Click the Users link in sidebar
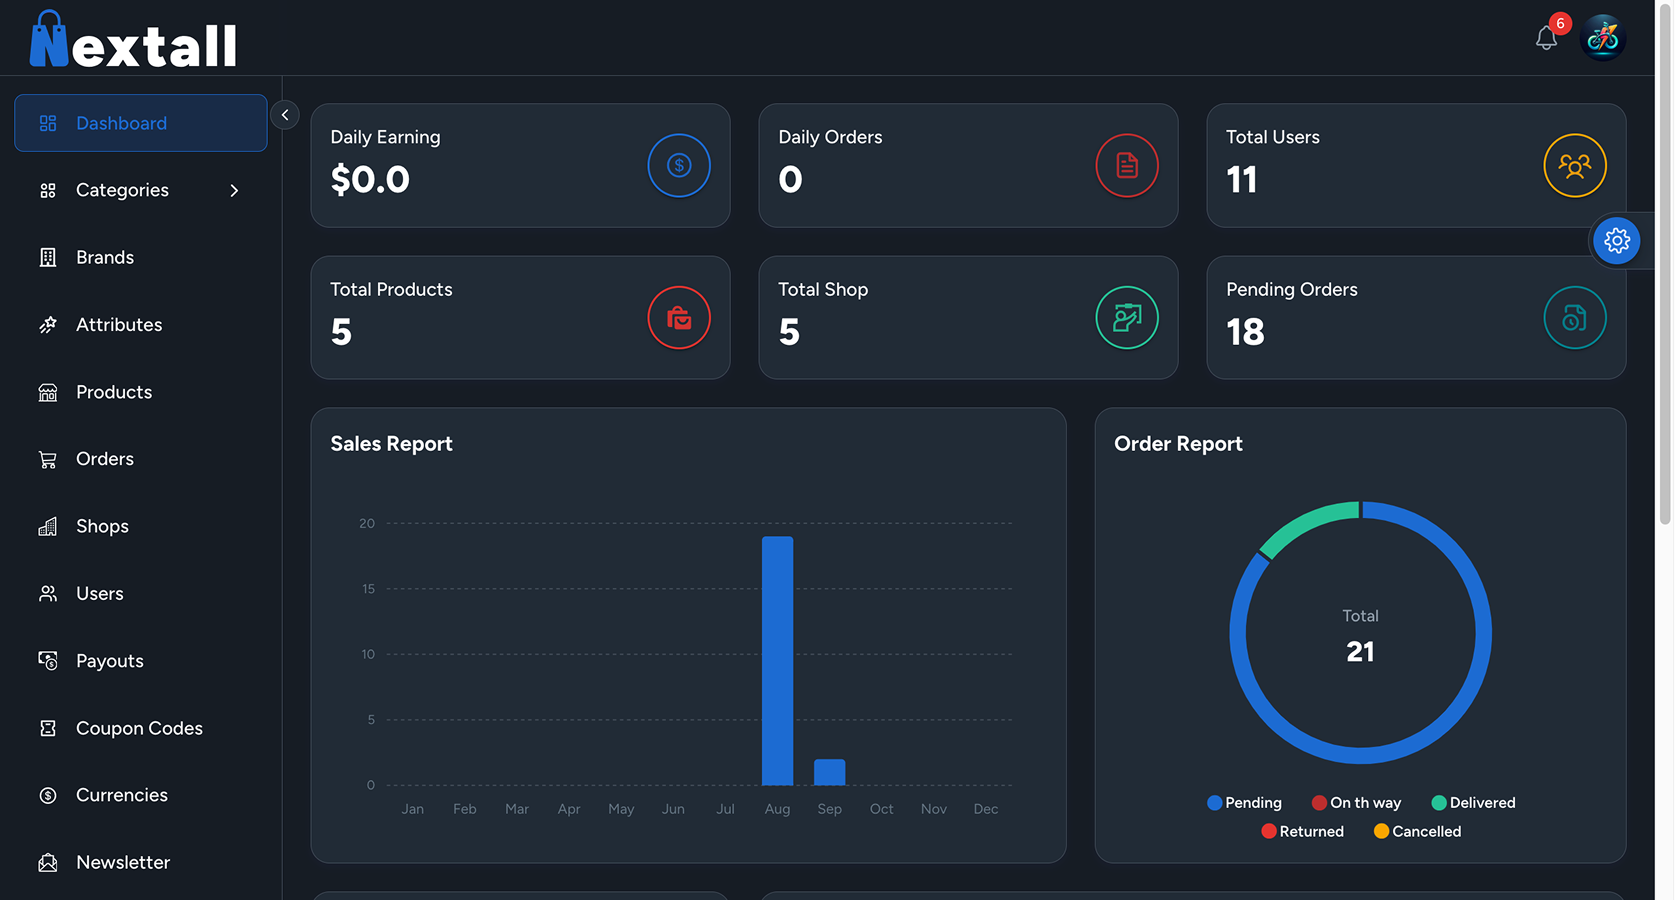Image resolution: width=1675 pixels, height=900 pixels. (x=98, y=593)
